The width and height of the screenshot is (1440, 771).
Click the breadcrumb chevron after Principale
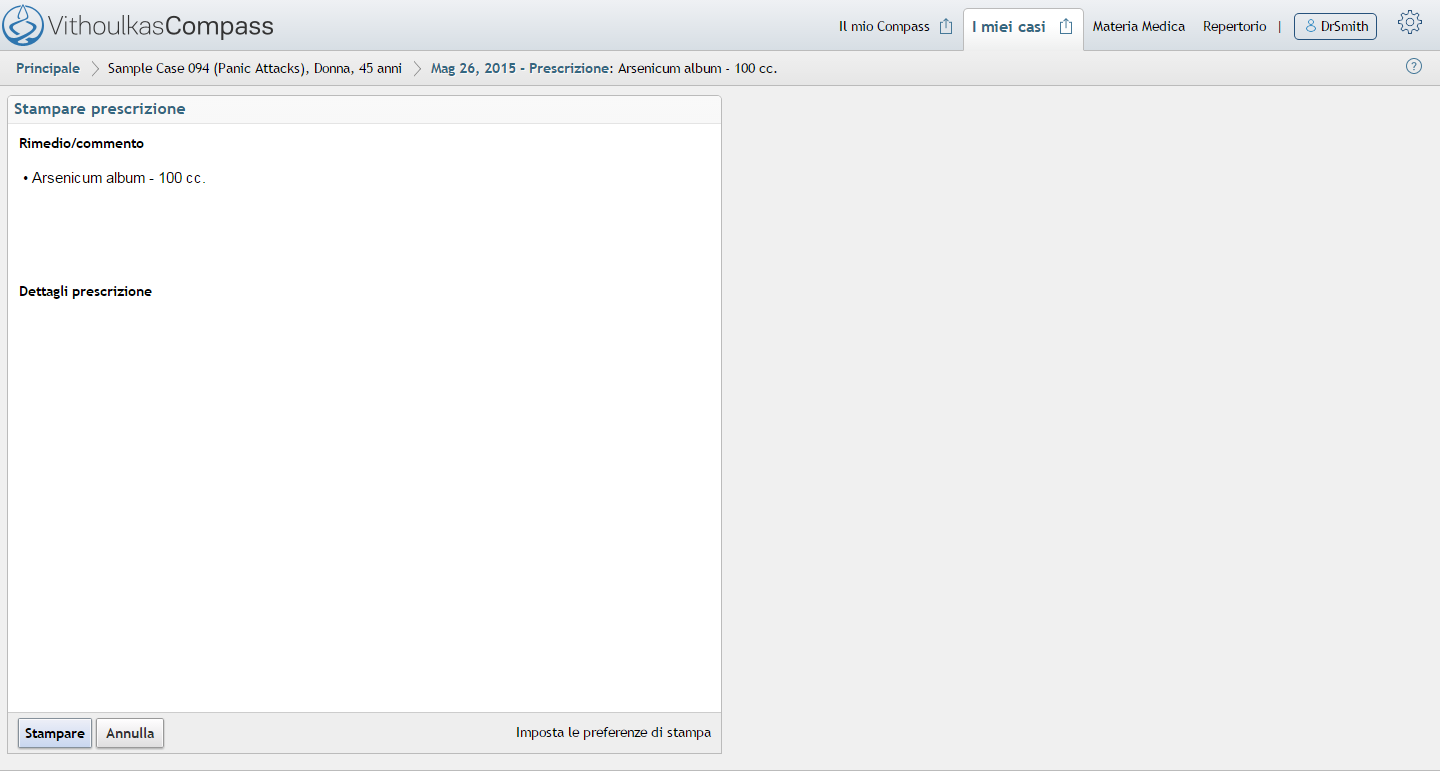(95, 69)
